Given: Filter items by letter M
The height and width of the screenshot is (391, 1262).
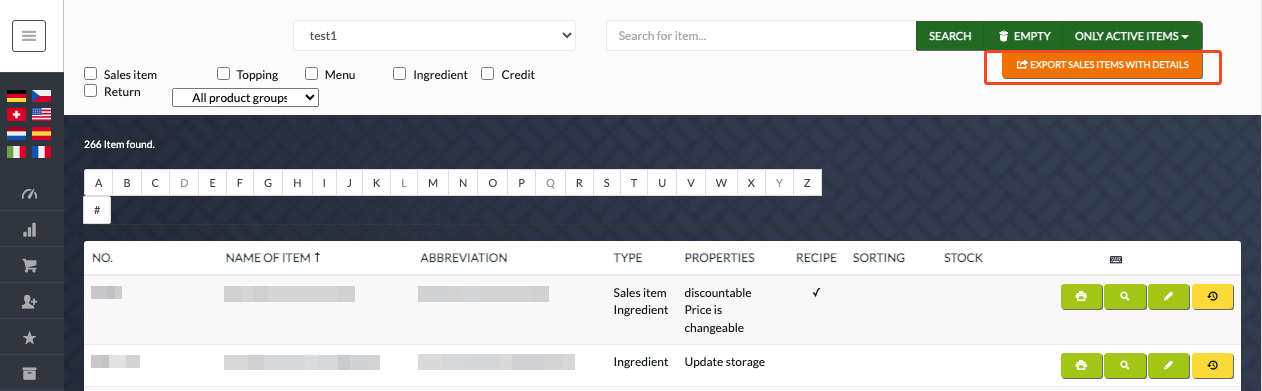Looking at the screenshot, I should click(x=433, y=183).
